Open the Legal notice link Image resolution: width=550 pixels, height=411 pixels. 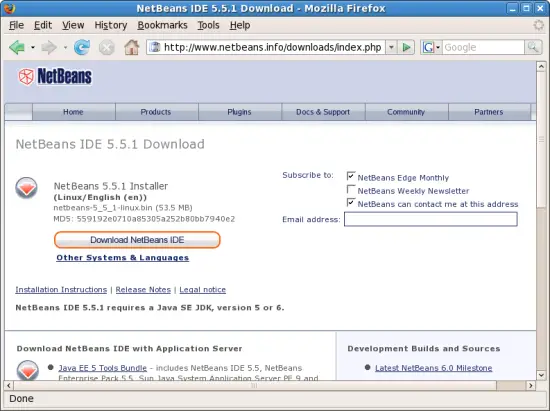(202, 290)
